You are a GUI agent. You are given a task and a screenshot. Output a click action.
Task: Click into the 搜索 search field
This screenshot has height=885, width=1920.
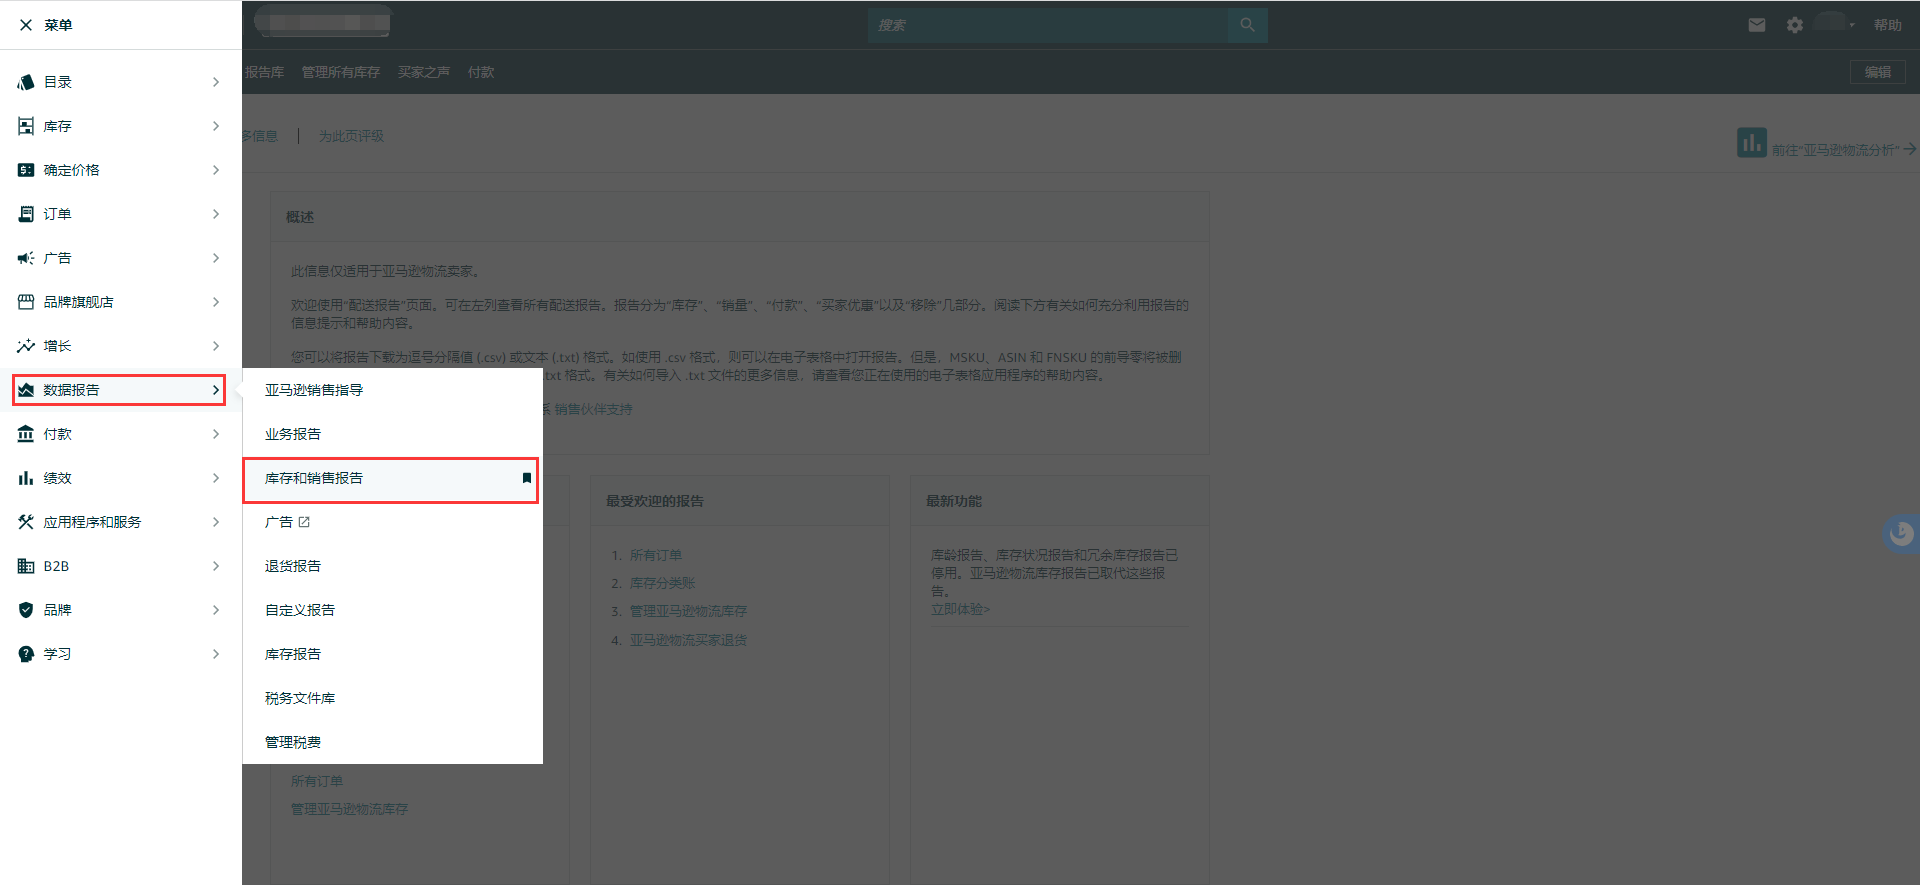pos(1048,25)
